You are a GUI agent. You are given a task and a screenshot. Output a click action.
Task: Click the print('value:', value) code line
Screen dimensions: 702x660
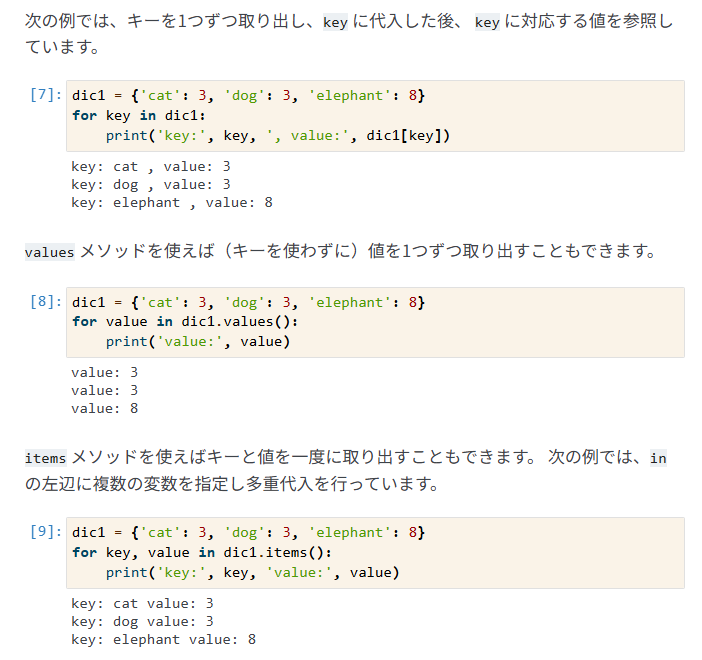pos(197,341)
